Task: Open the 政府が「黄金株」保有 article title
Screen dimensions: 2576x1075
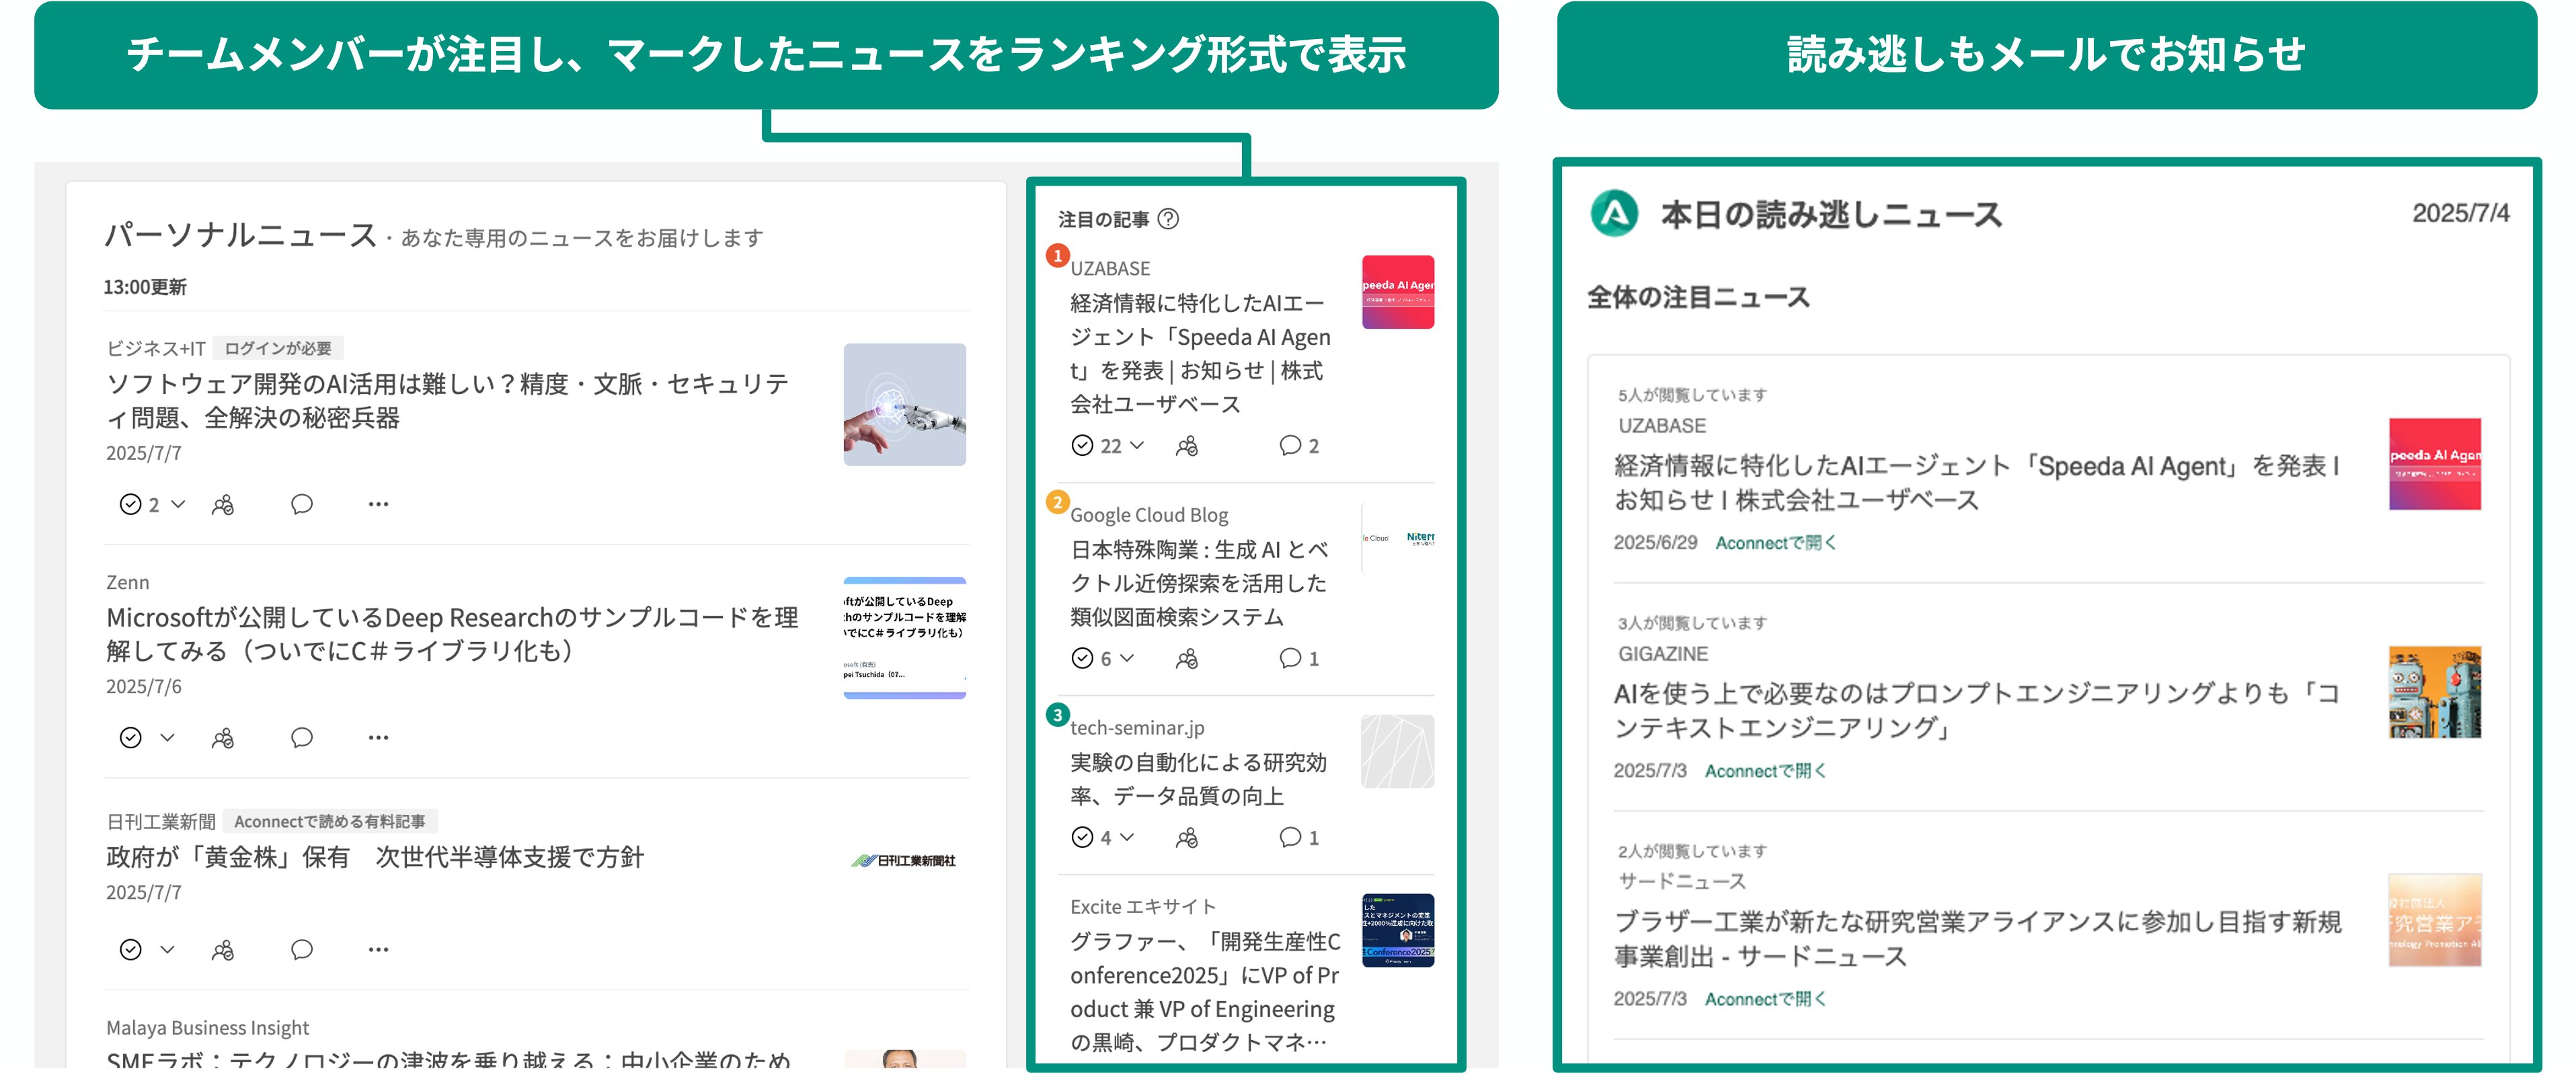Action: [375, 856]
